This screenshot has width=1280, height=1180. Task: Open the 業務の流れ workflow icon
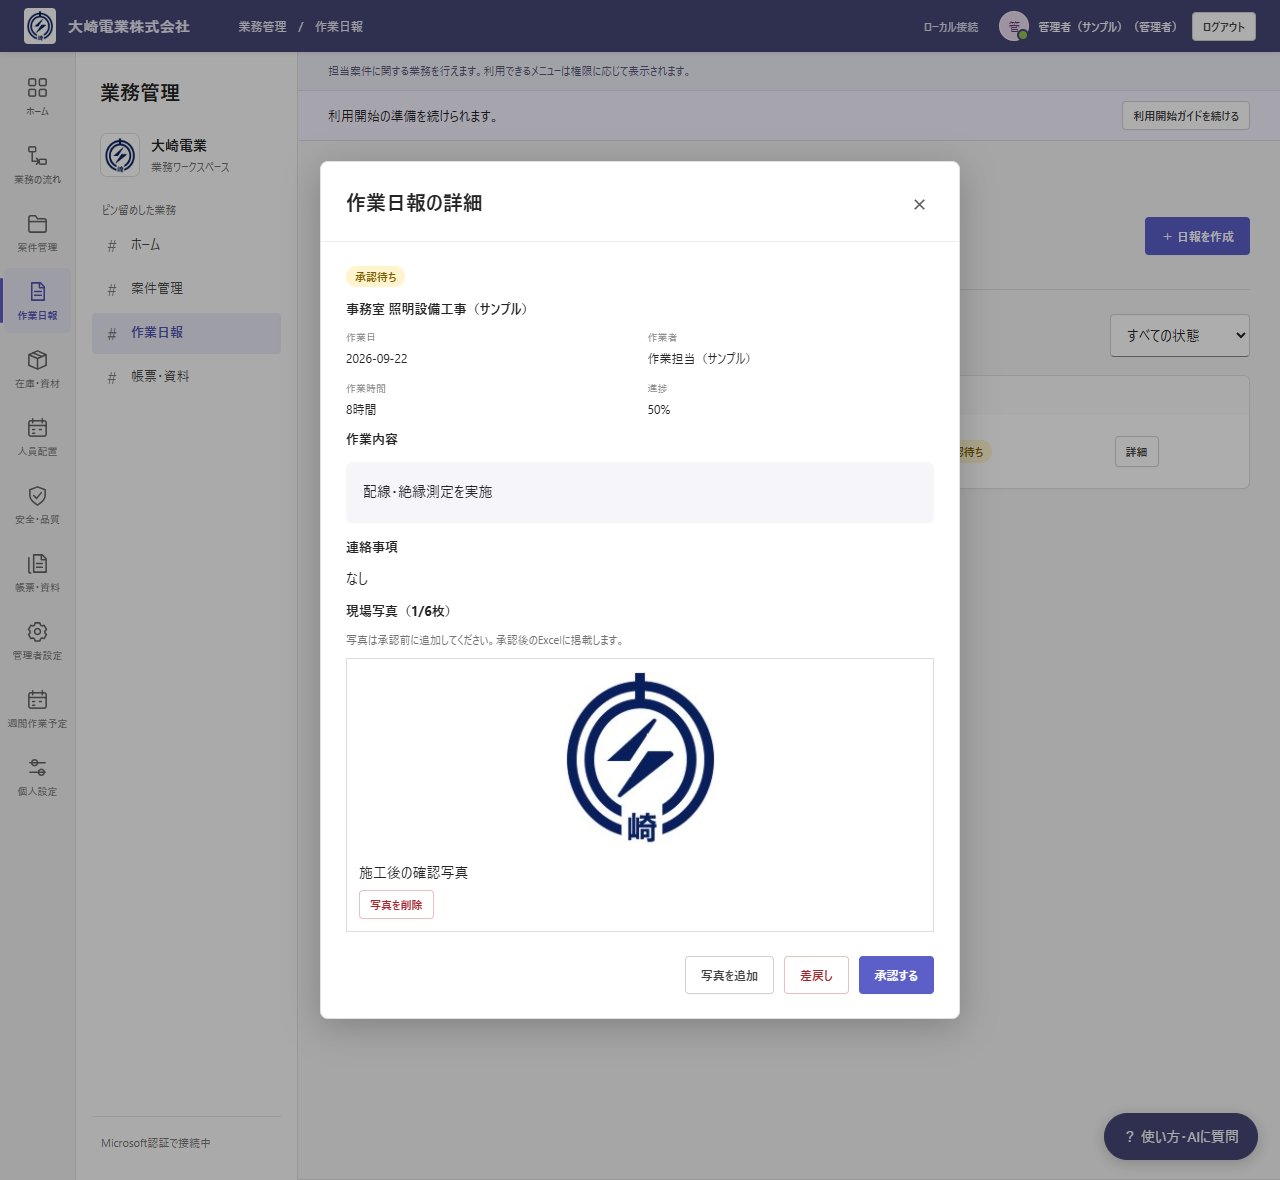tap(37, 156)
